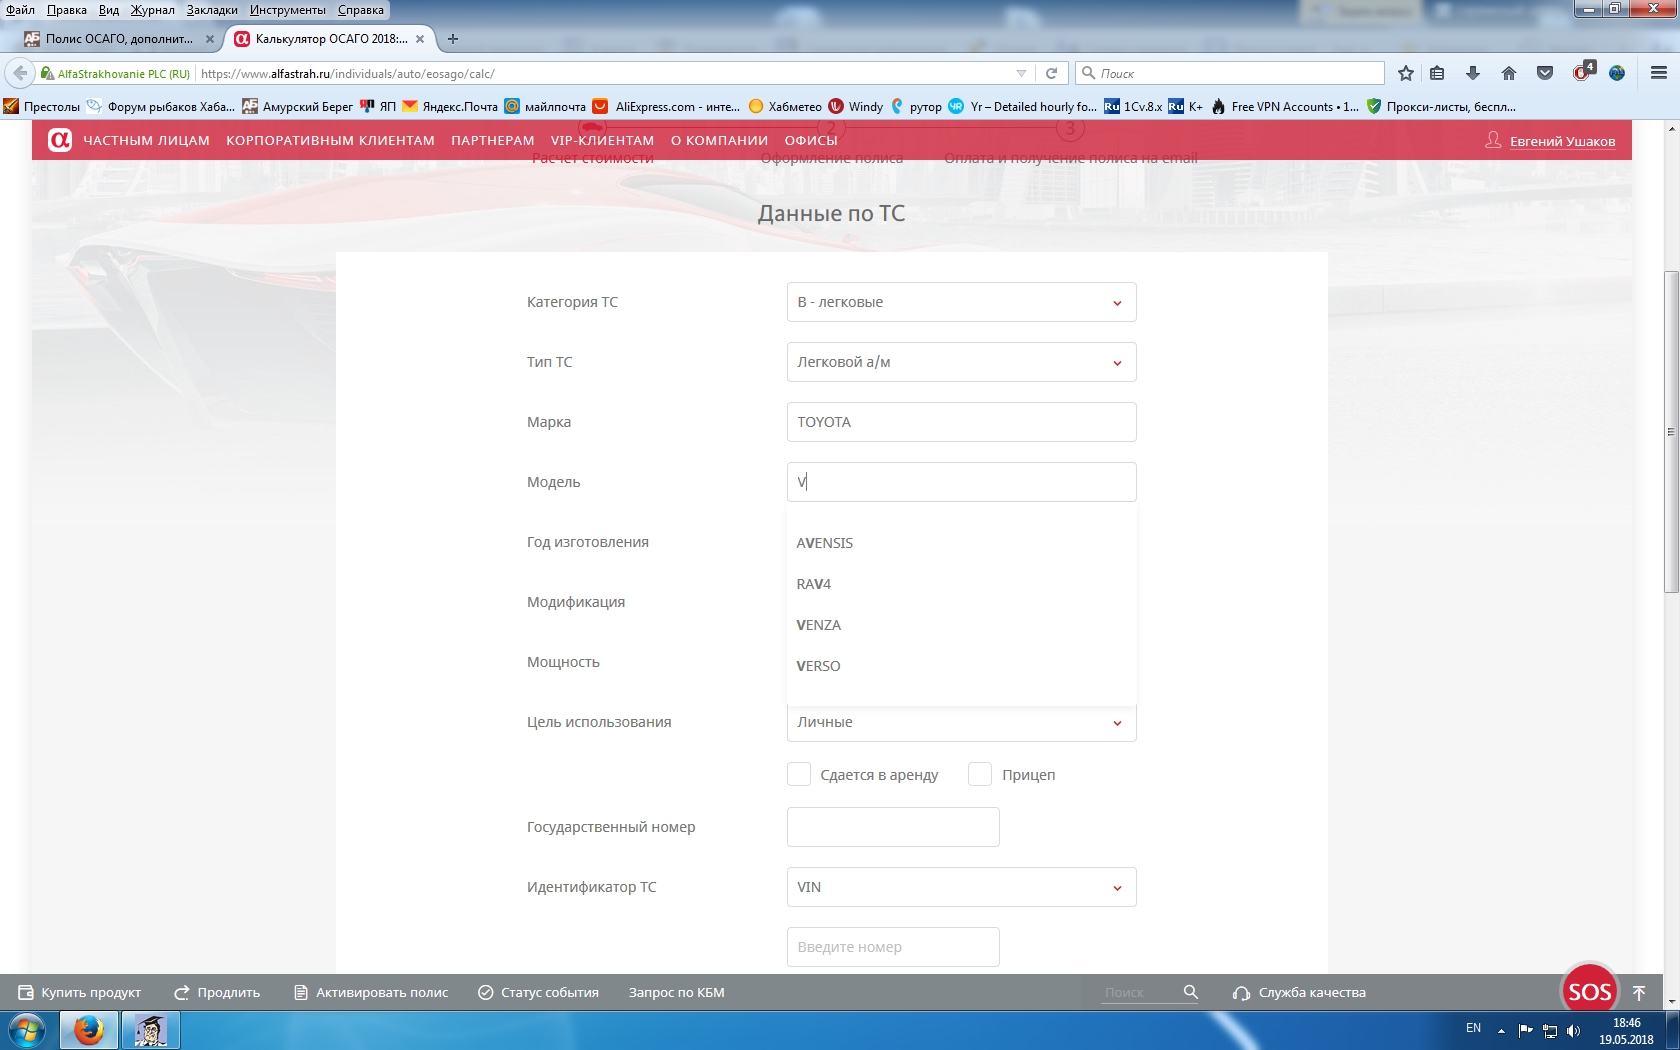Go to browser home page icon

[1508, 73]
